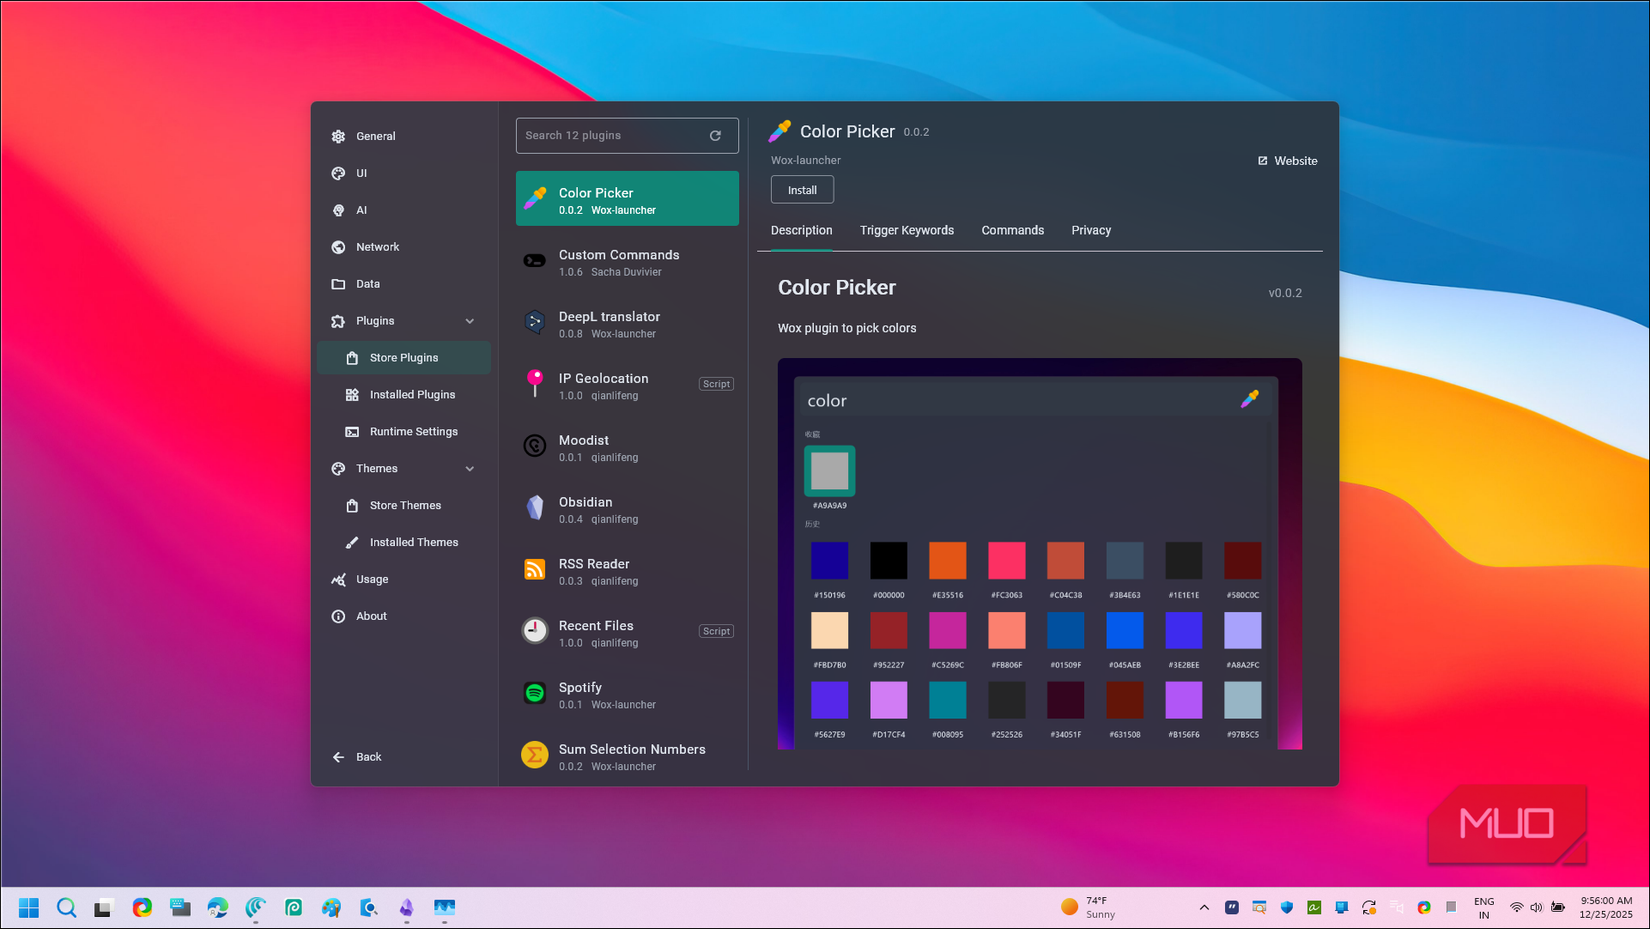Click the IP Geolocation pin icon
Image resolution: width=1650 pixels, height=929 pixels.
[x=534, y=385]
